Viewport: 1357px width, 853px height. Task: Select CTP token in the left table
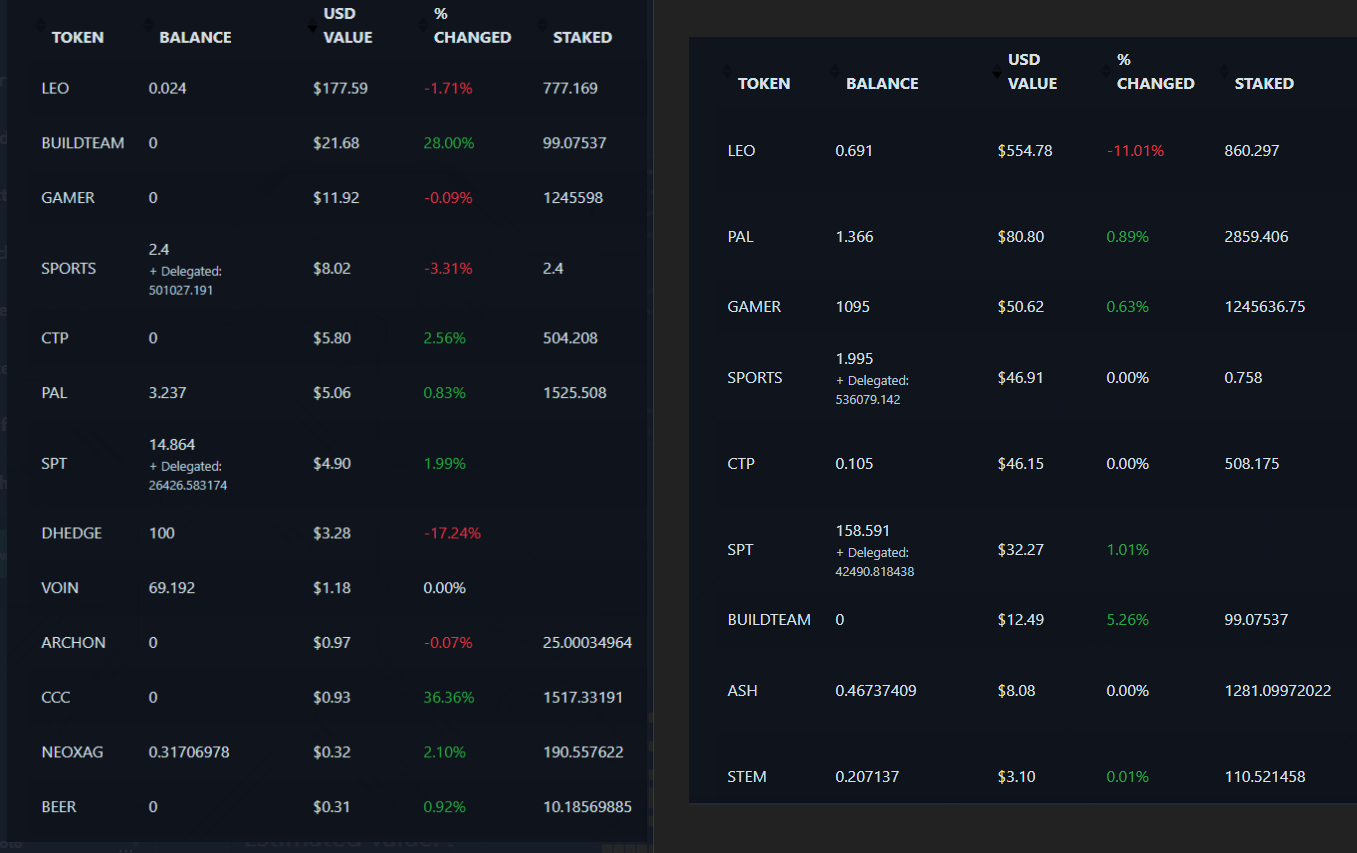point(55,338)
